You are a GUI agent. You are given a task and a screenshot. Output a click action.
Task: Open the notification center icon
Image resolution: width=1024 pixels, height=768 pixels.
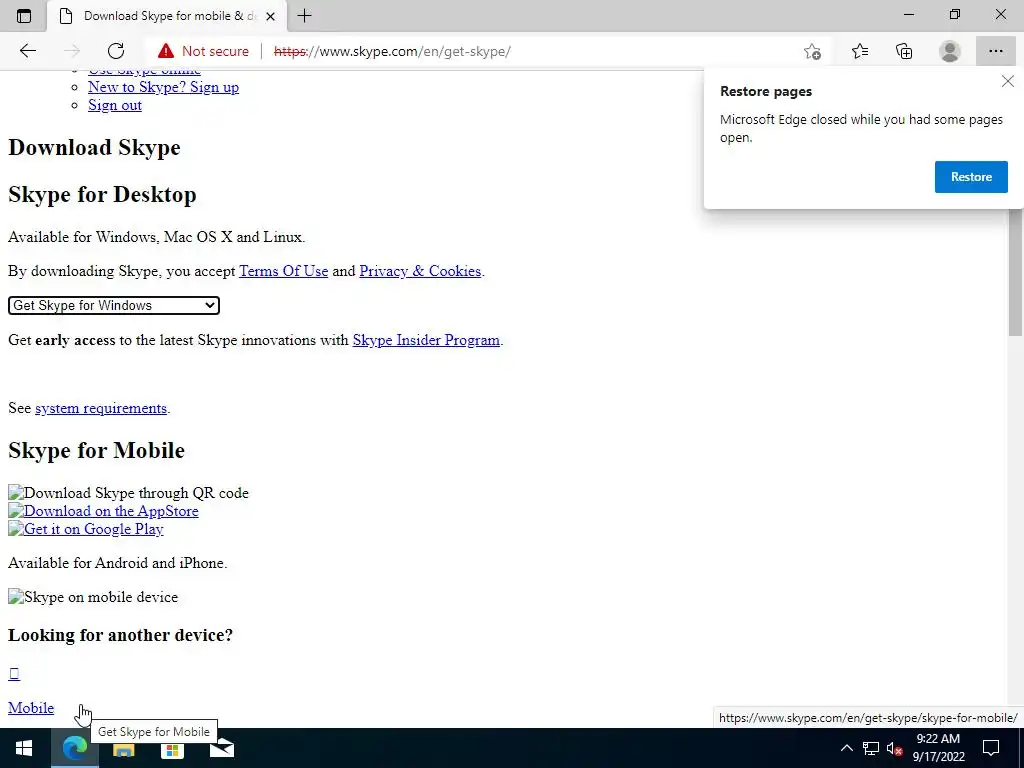pos(991,748)
